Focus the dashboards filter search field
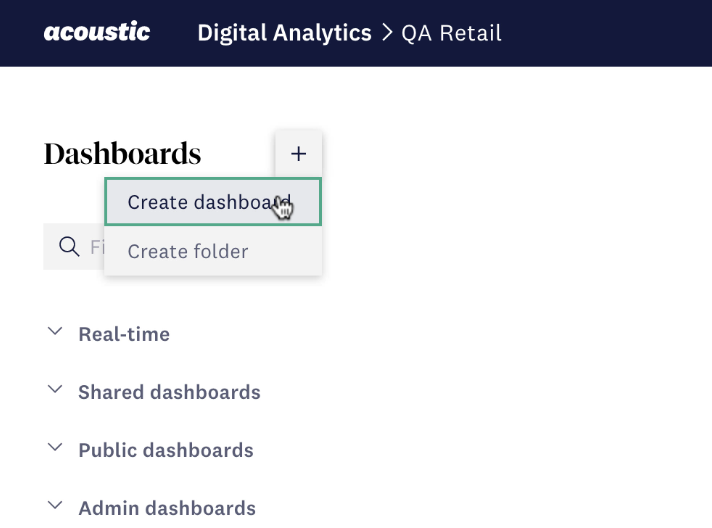Viewport: 712px width, 528px height. [x=74, y=247]
